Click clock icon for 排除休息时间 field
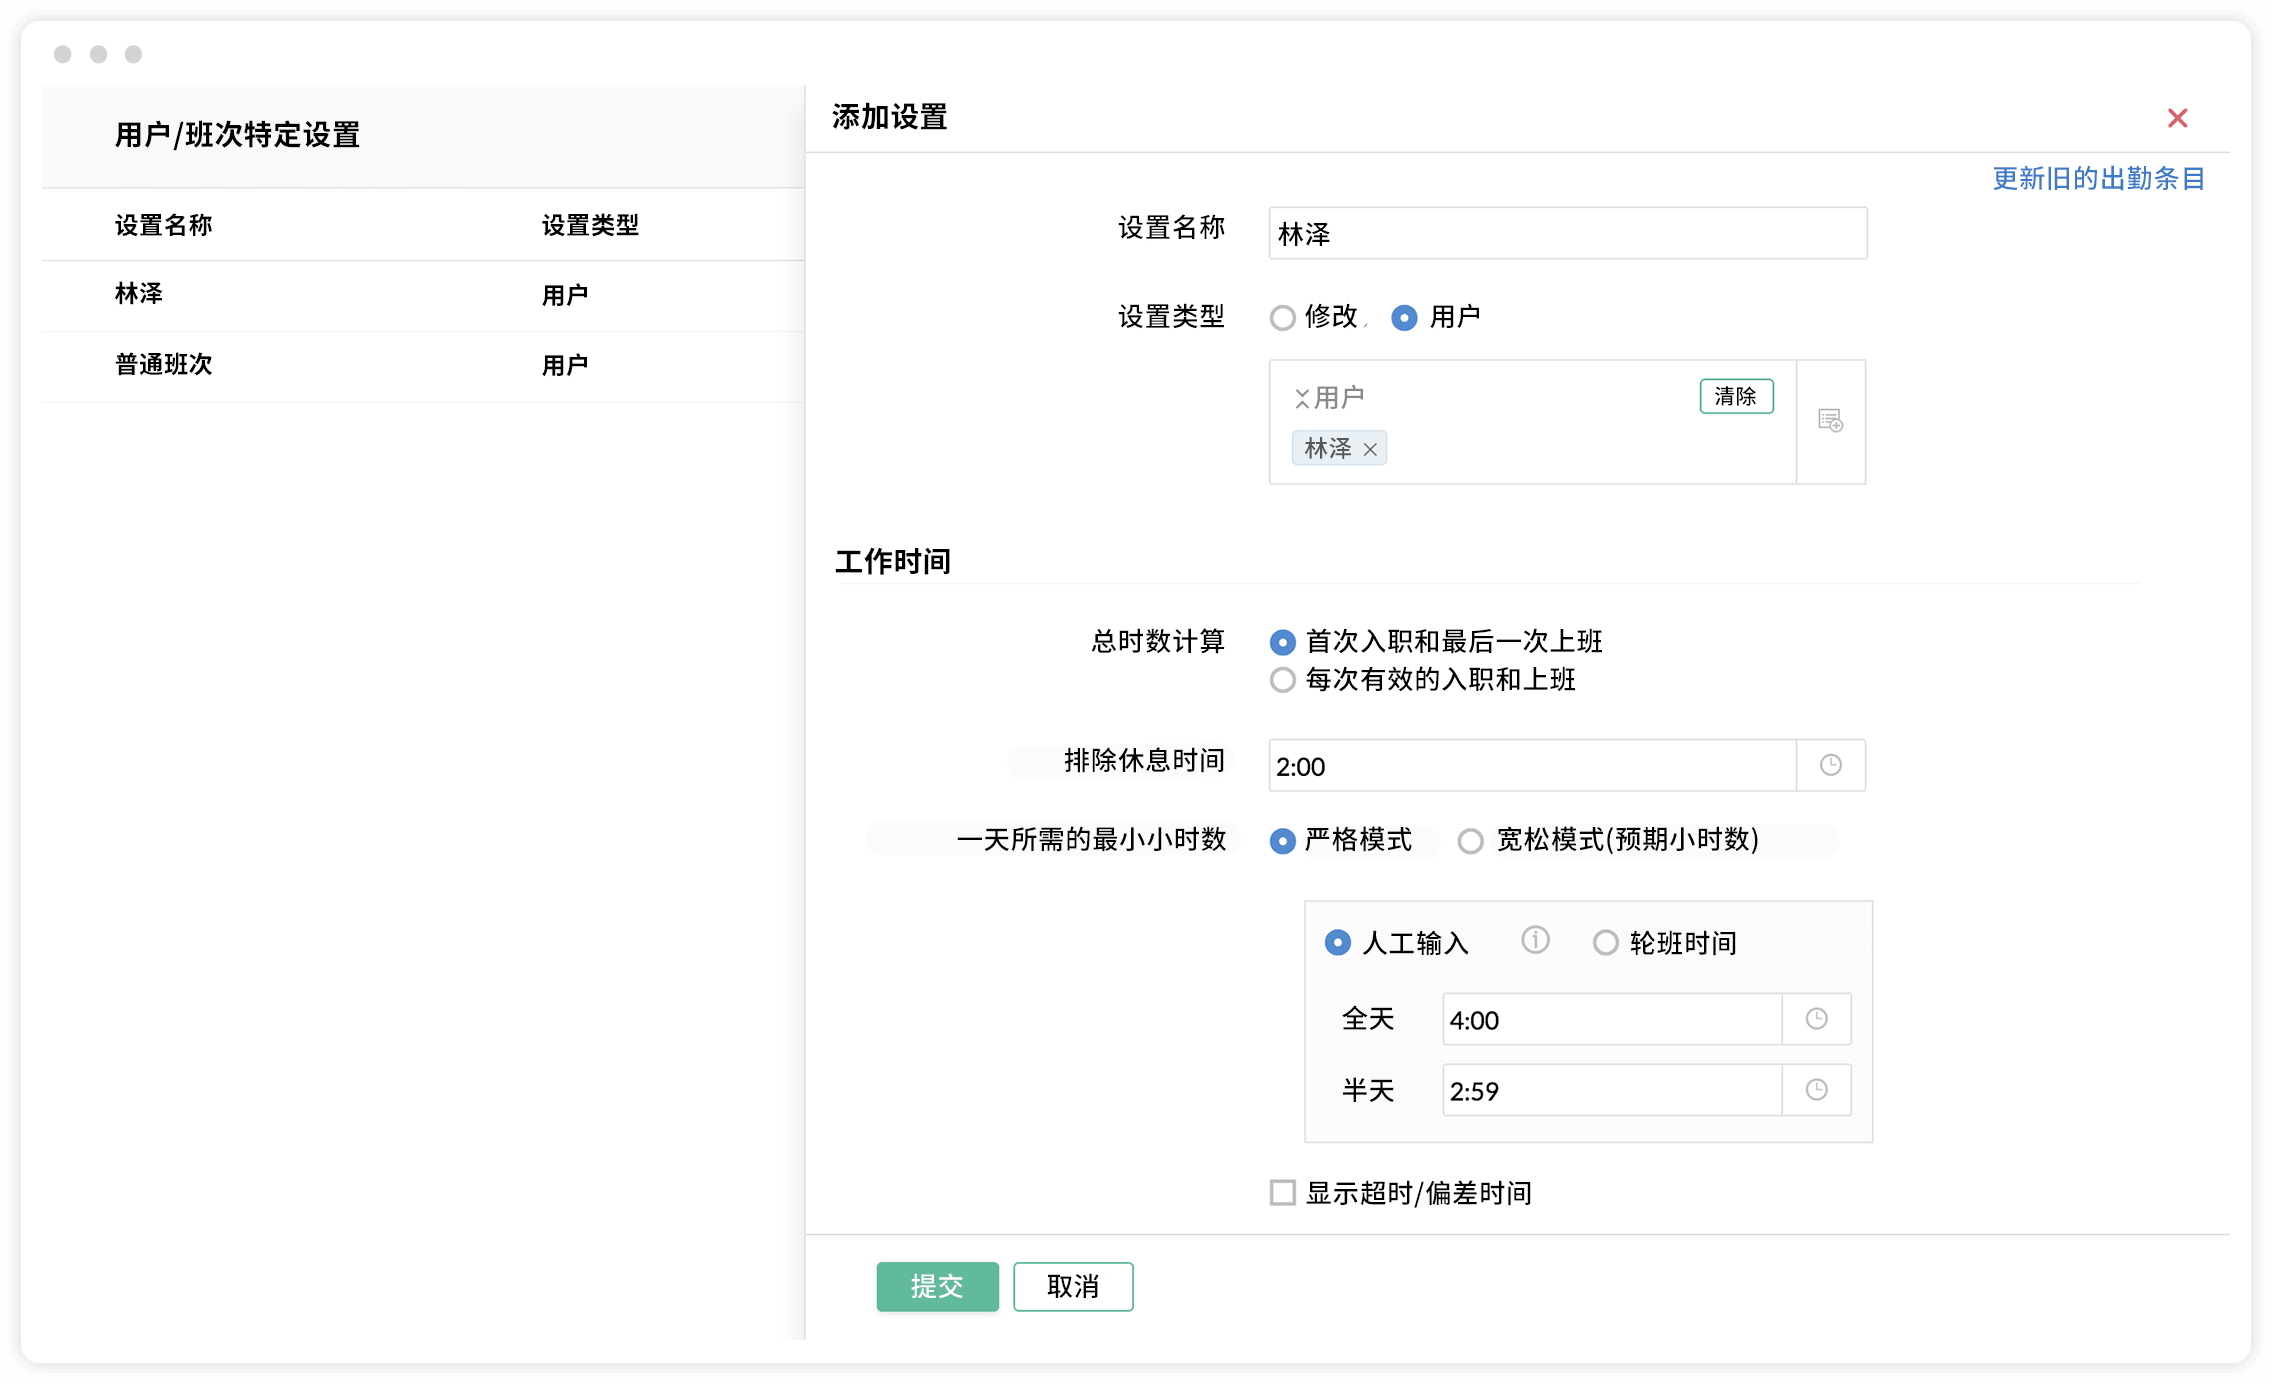2272x1384 pixels. click(1830, 765)
